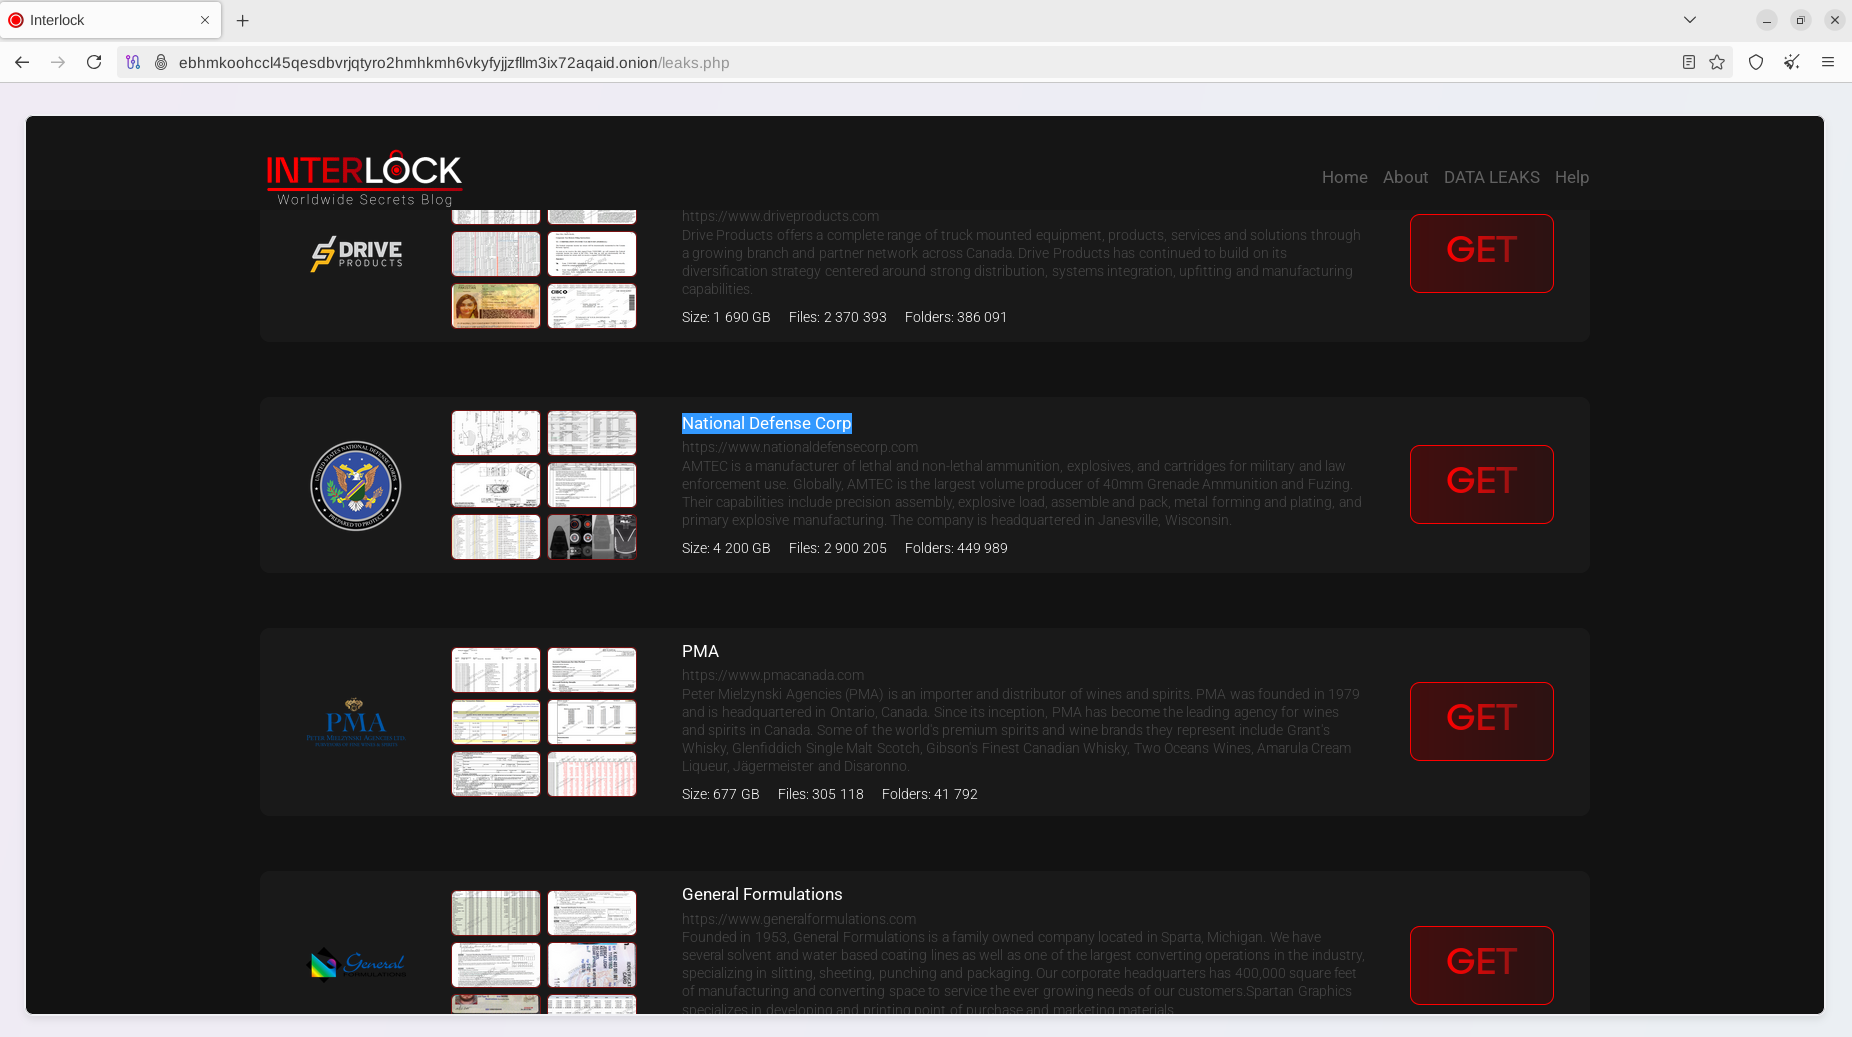Open General Formulations top-right document thumbnail
Viewport: 1852px width, 1037px height.
(x=592, y=913)
